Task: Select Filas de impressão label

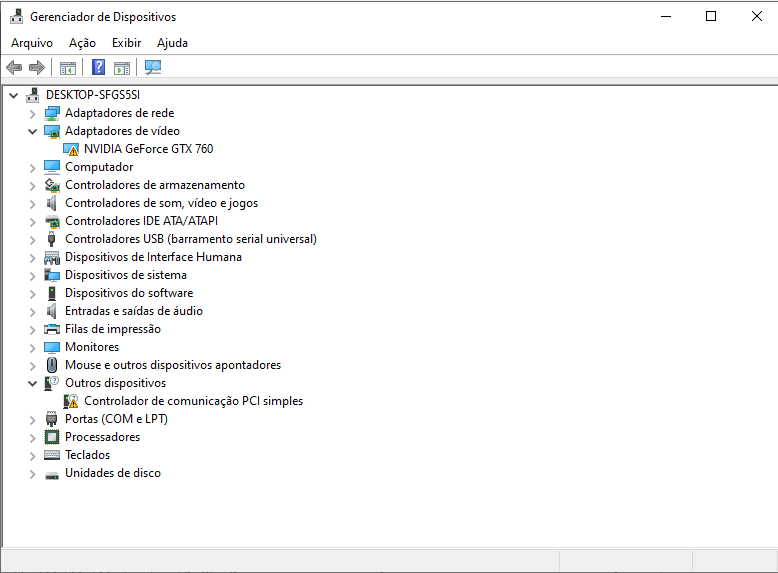Action: pos(113,329)
